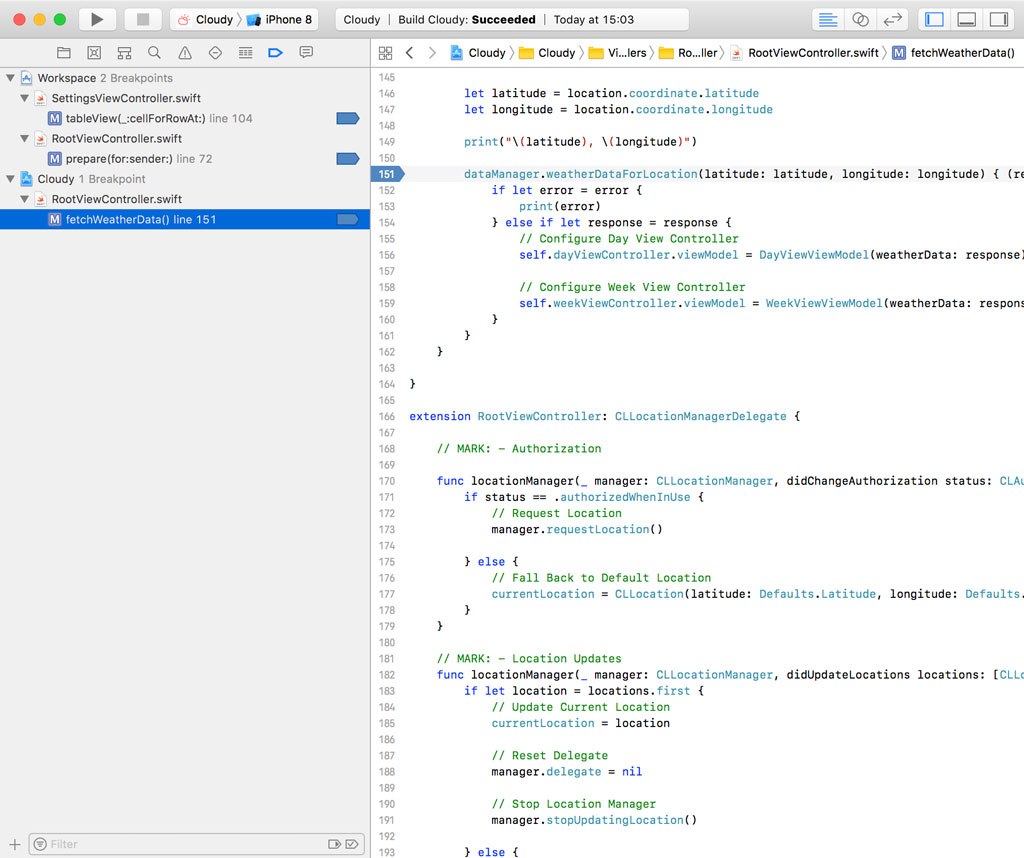Viewport: 1024px width, 858px height.
Task: Open the related items grid icon
Action: [386, 53]
